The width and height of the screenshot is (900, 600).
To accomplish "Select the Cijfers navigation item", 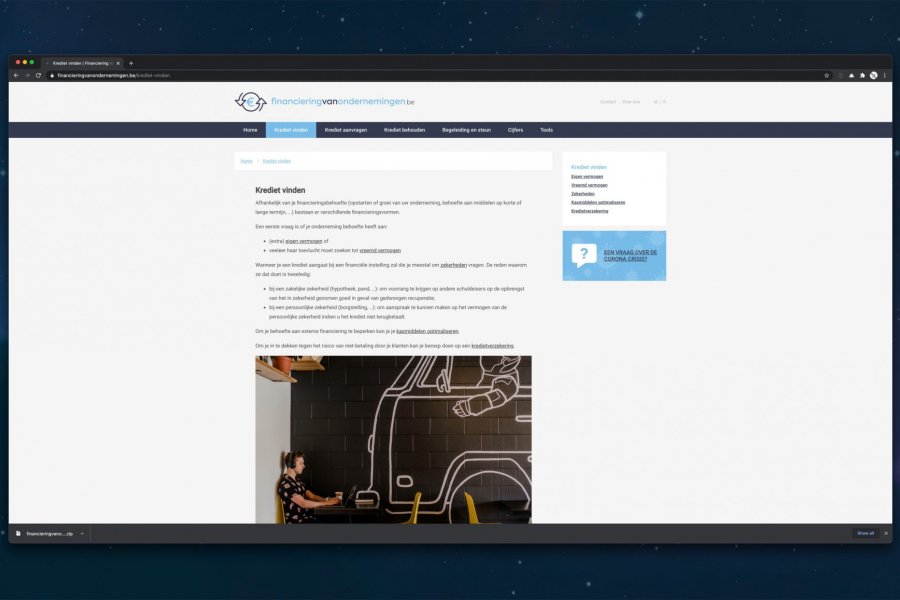I will tap(515, 130).
